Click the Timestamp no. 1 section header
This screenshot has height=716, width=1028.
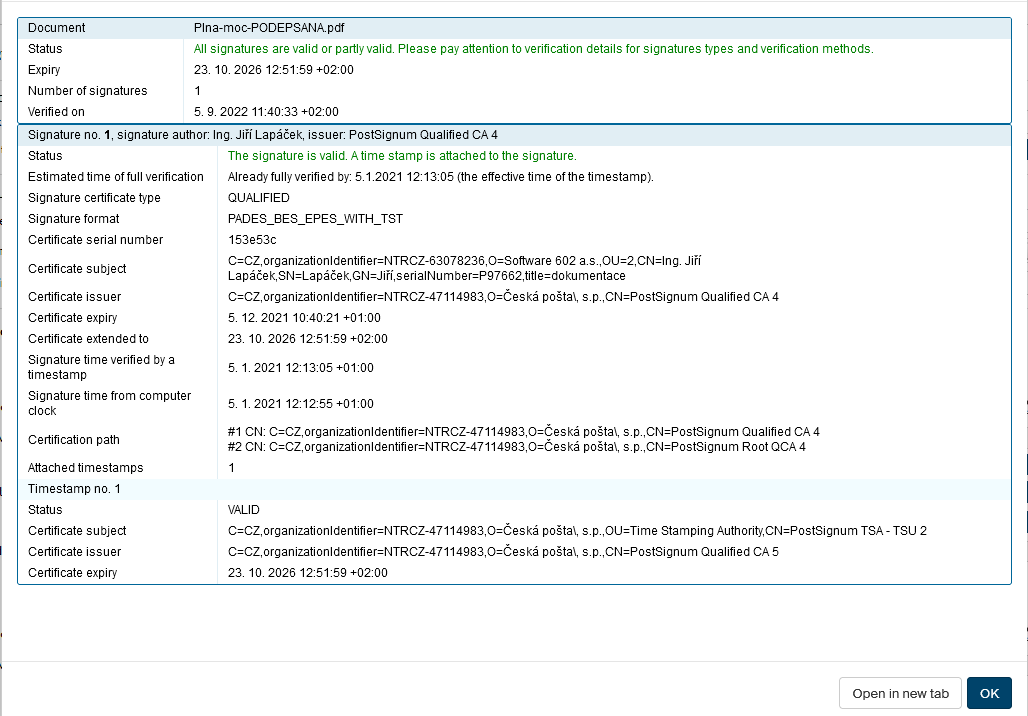tap(74, 489)
